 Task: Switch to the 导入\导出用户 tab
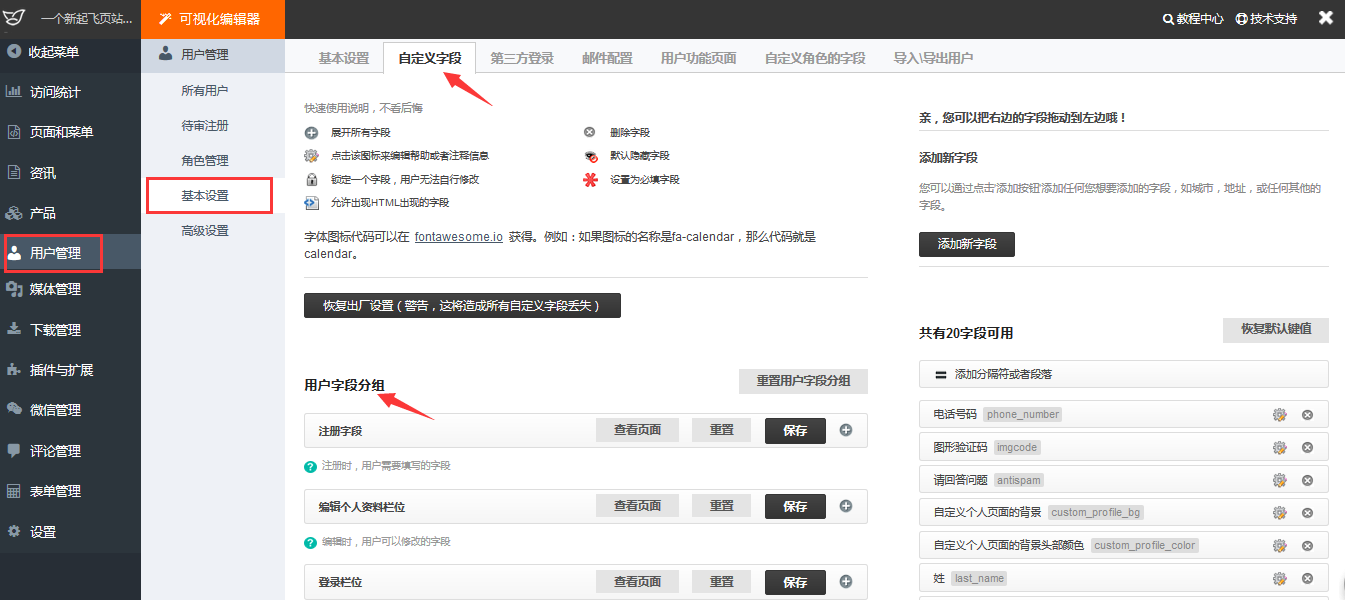pos(933,58)
